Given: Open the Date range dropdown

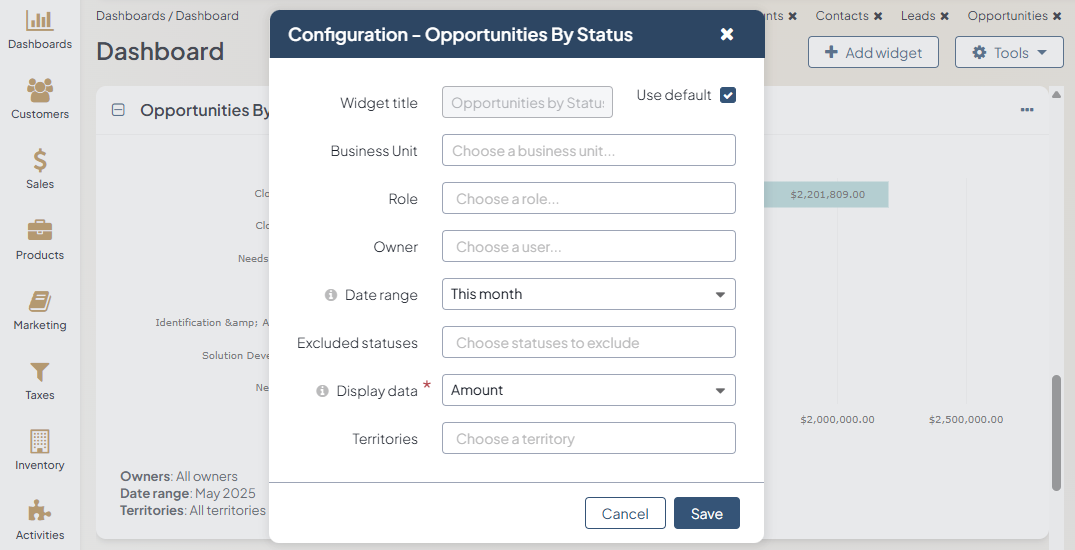Looking at the screenshot, I should click(x=588, y=294).
